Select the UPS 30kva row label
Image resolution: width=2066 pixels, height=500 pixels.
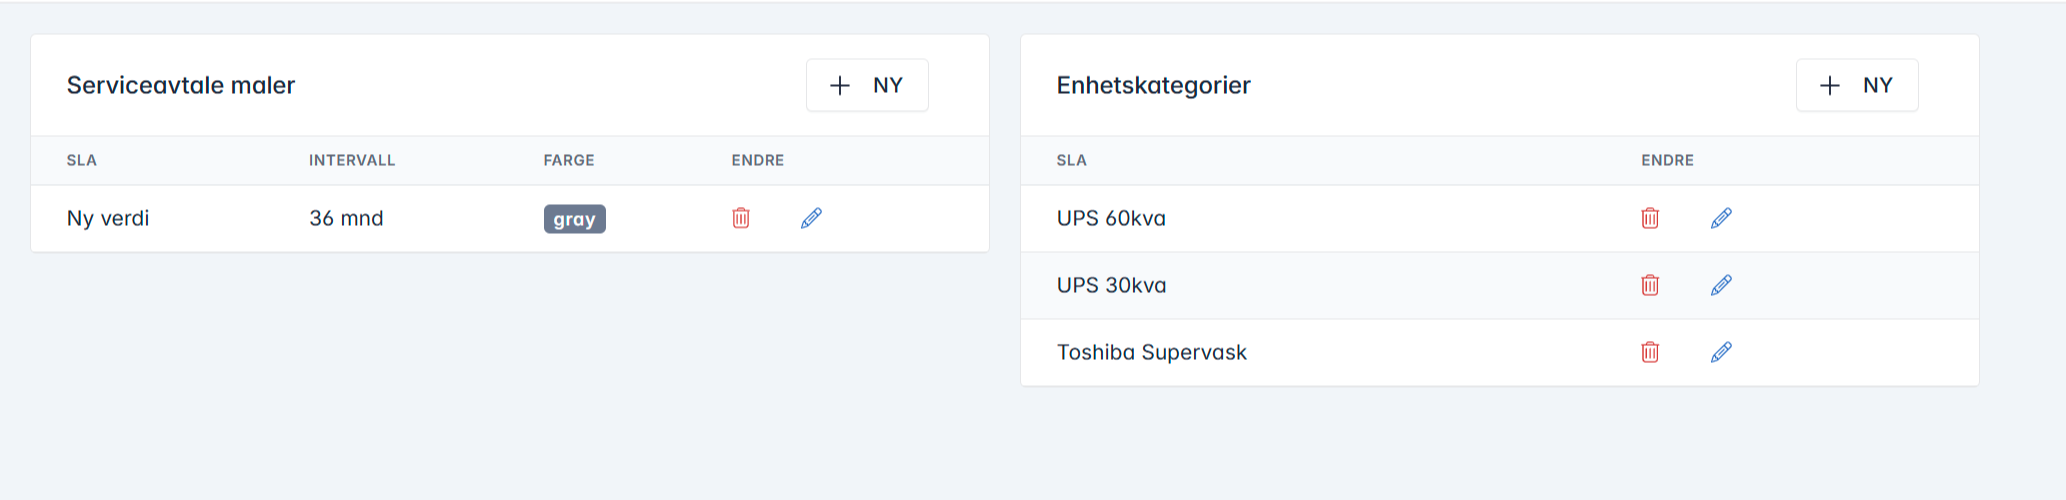pyautogui.click(x=1111, y=285)
